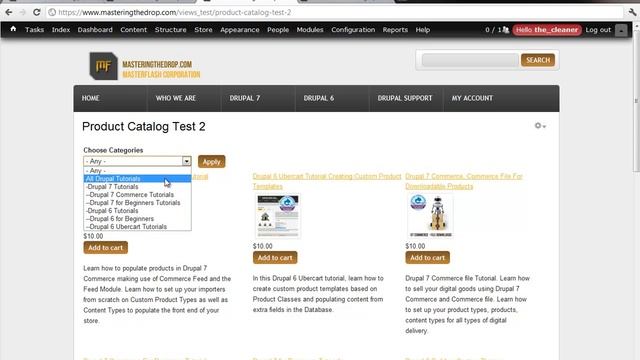Go to DRUPAL 6 navigation item
Viewport: 640px width, 360px height.
tap(318, 98)
